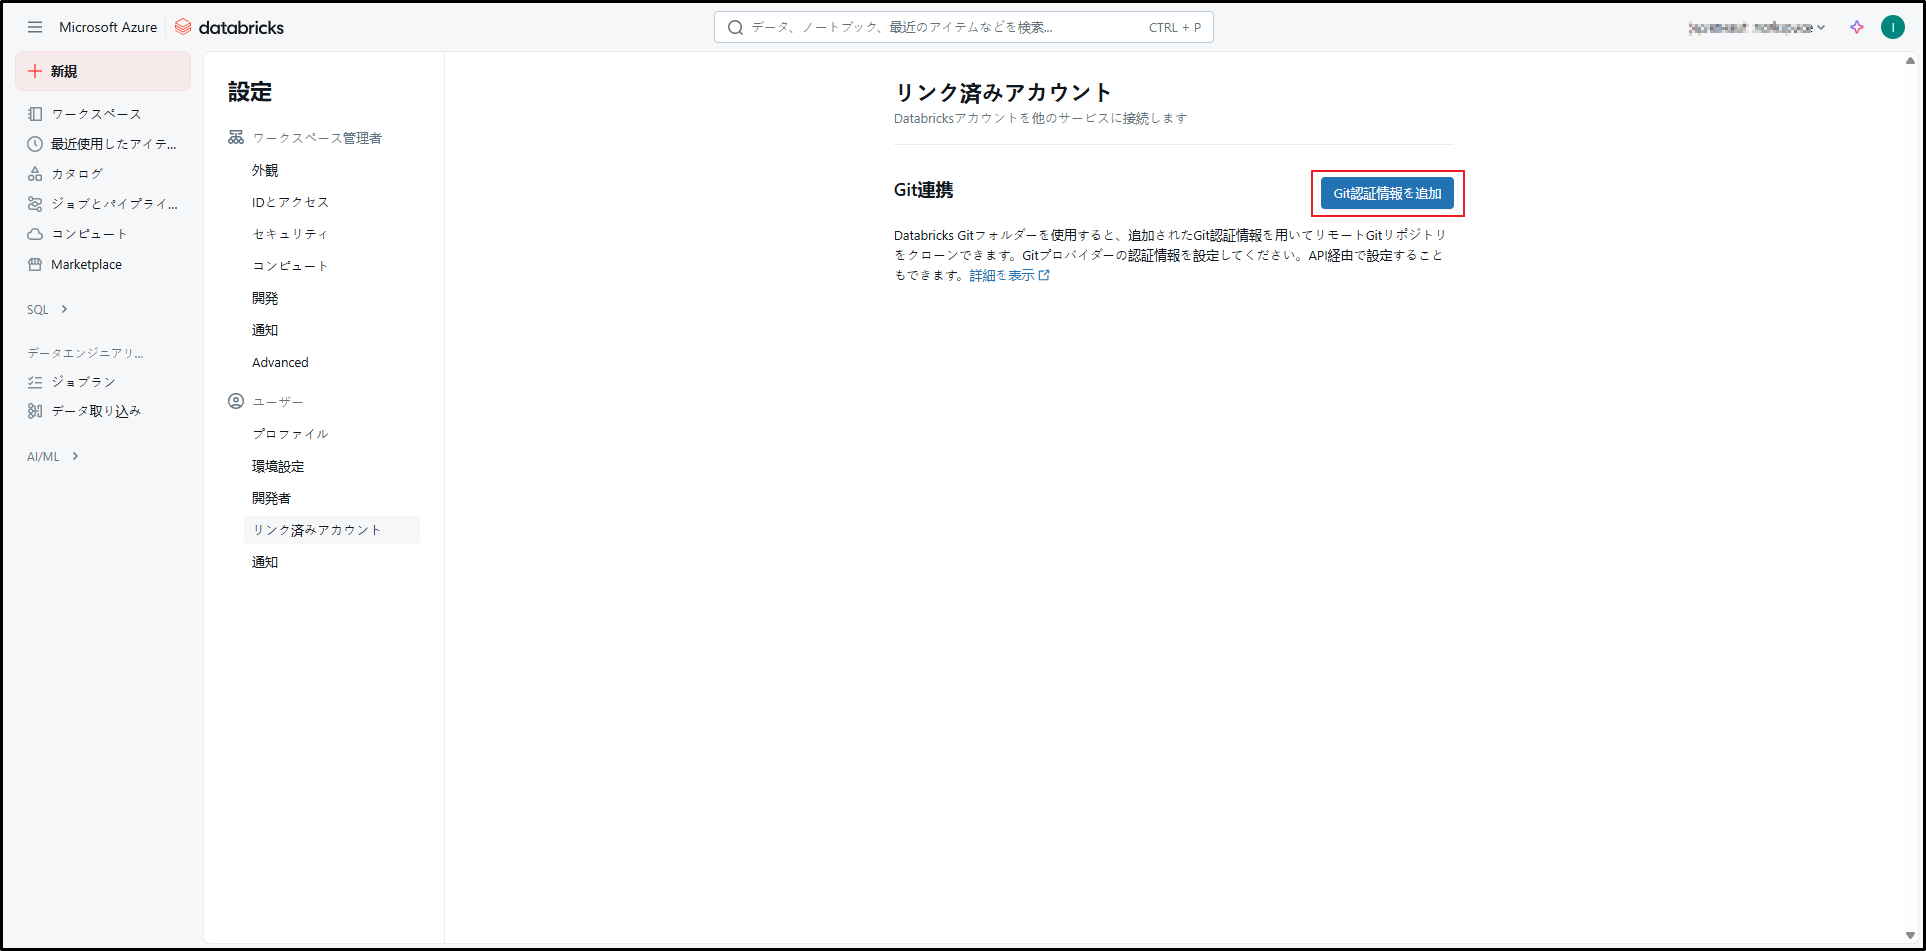The width and height of the screenshot is (1926, 951).
Task: Open Marketplace in the sidebar
Action: click(x=86, y=265)
